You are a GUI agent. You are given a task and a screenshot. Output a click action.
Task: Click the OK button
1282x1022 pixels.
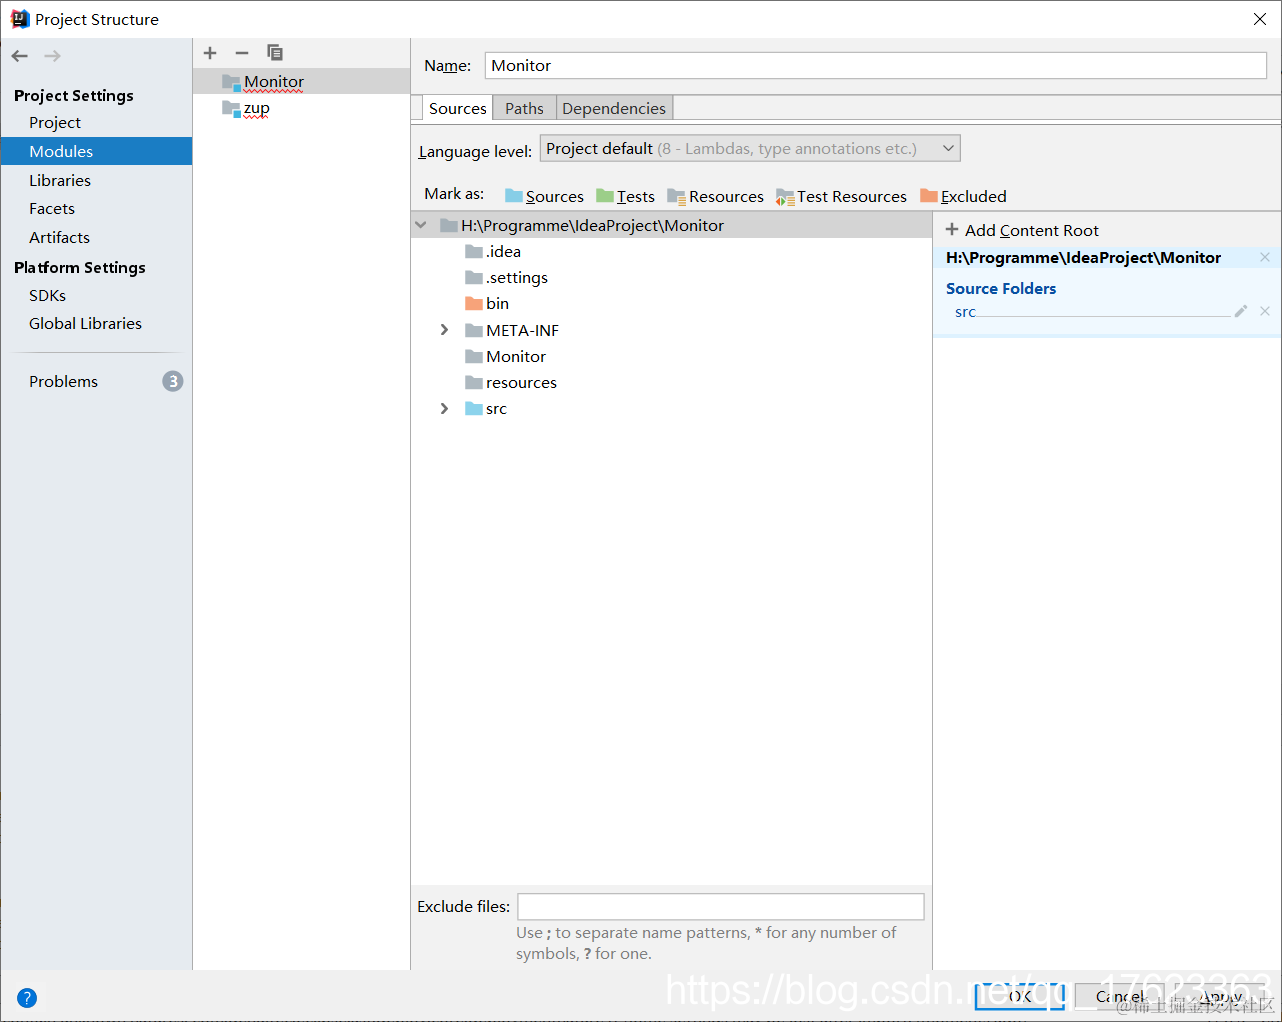coord(1020,996)
